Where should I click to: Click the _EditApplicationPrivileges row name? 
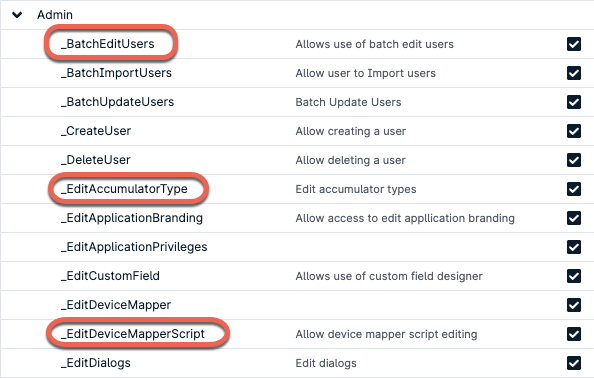[134, 247]
